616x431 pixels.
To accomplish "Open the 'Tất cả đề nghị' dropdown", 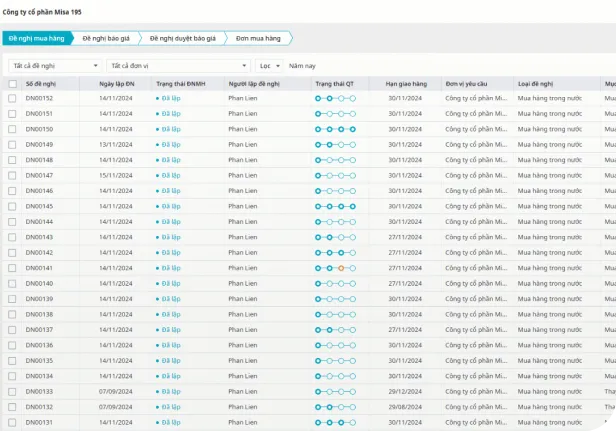I will pos(54,65).
